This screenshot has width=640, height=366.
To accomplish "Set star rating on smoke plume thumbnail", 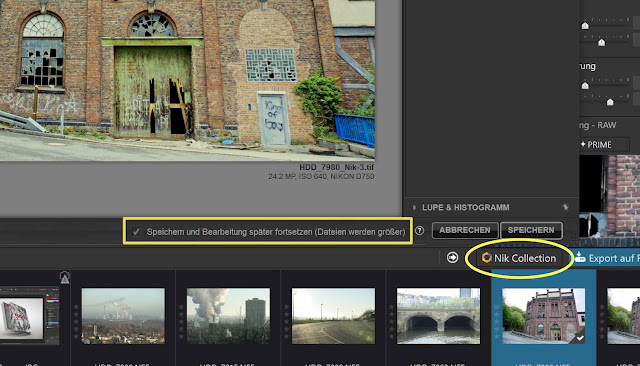I will pyautogui.click(x=181, y=322).
